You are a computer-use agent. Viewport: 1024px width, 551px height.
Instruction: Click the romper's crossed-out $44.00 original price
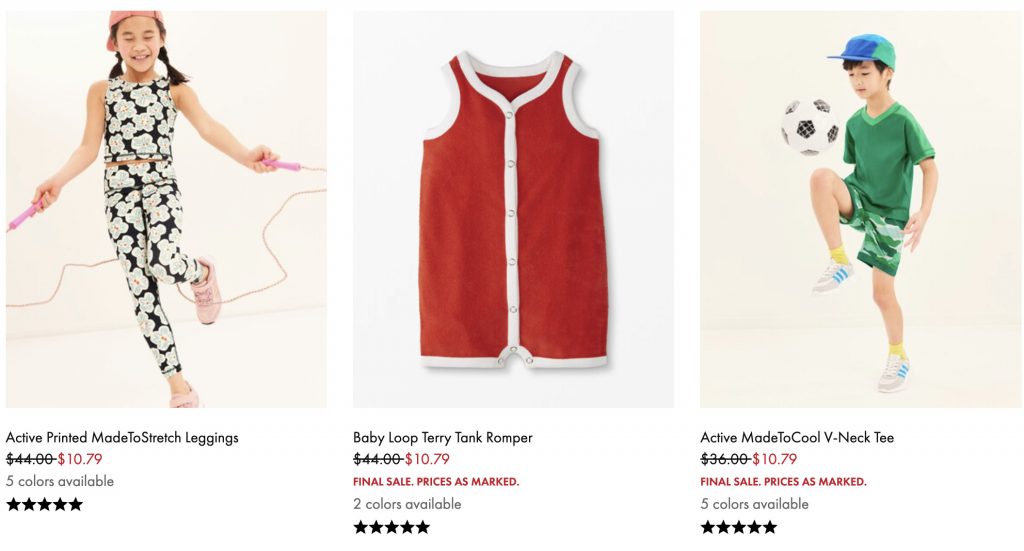point(377,460)
